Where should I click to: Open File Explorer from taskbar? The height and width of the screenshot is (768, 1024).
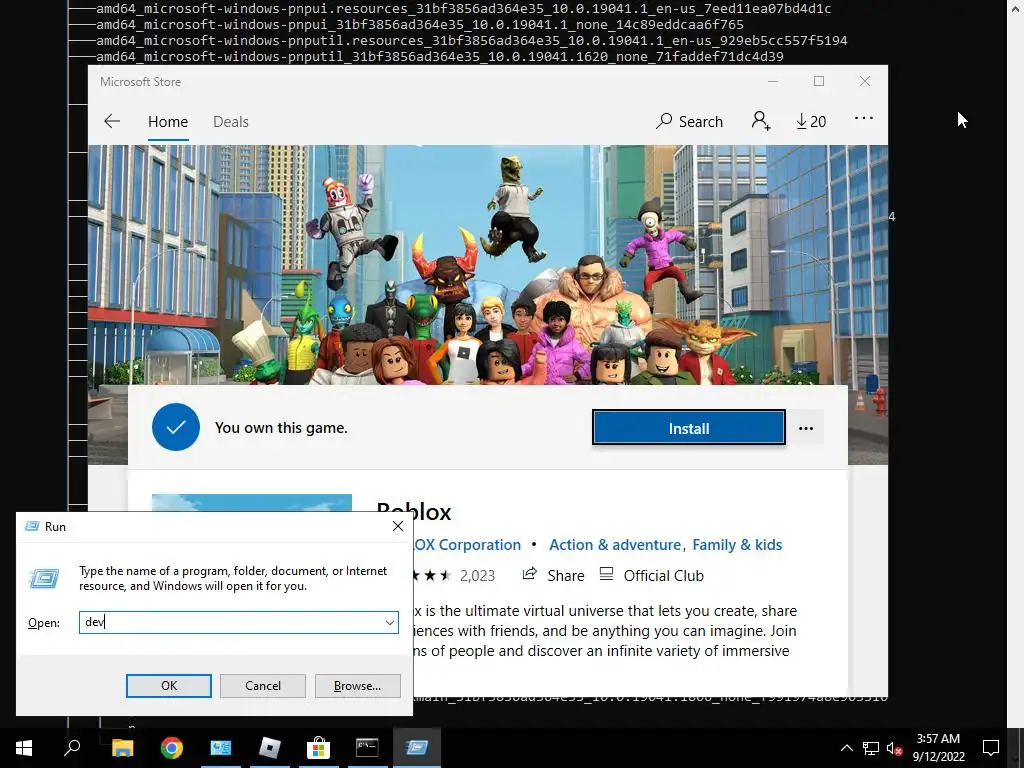point(122,748)
